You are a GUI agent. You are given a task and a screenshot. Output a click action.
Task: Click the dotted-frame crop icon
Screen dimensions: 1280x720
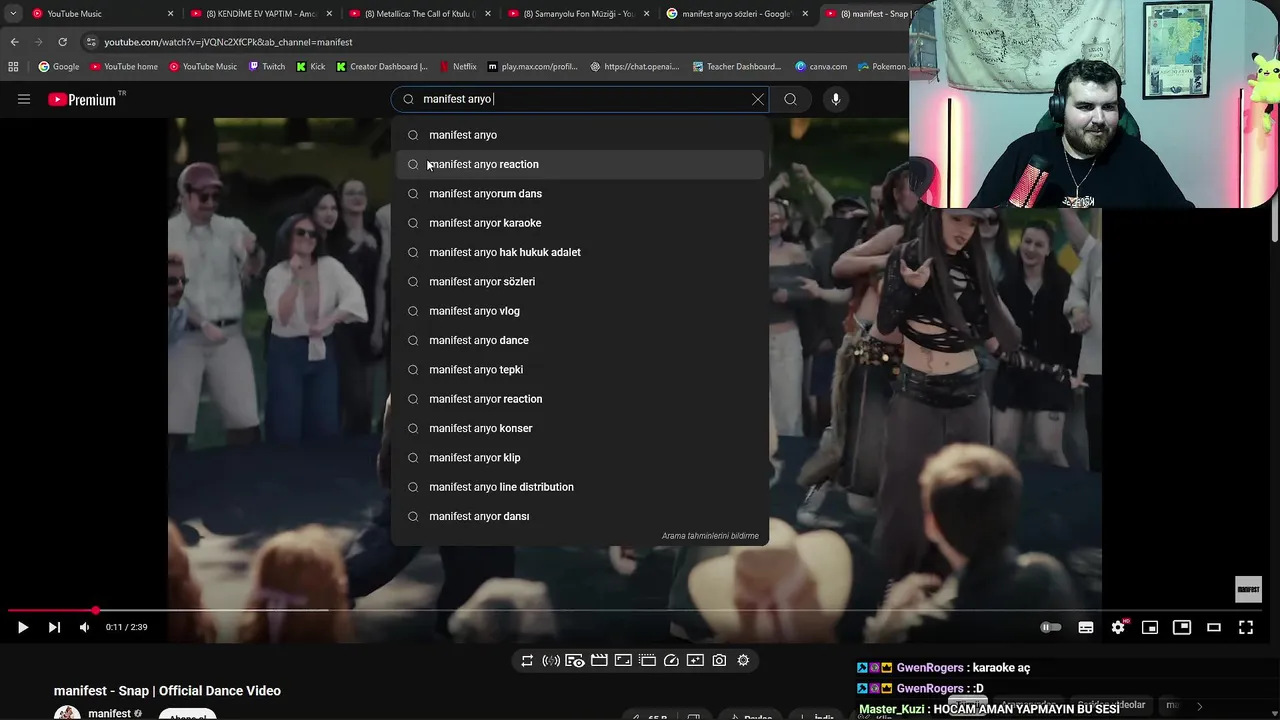647,660
